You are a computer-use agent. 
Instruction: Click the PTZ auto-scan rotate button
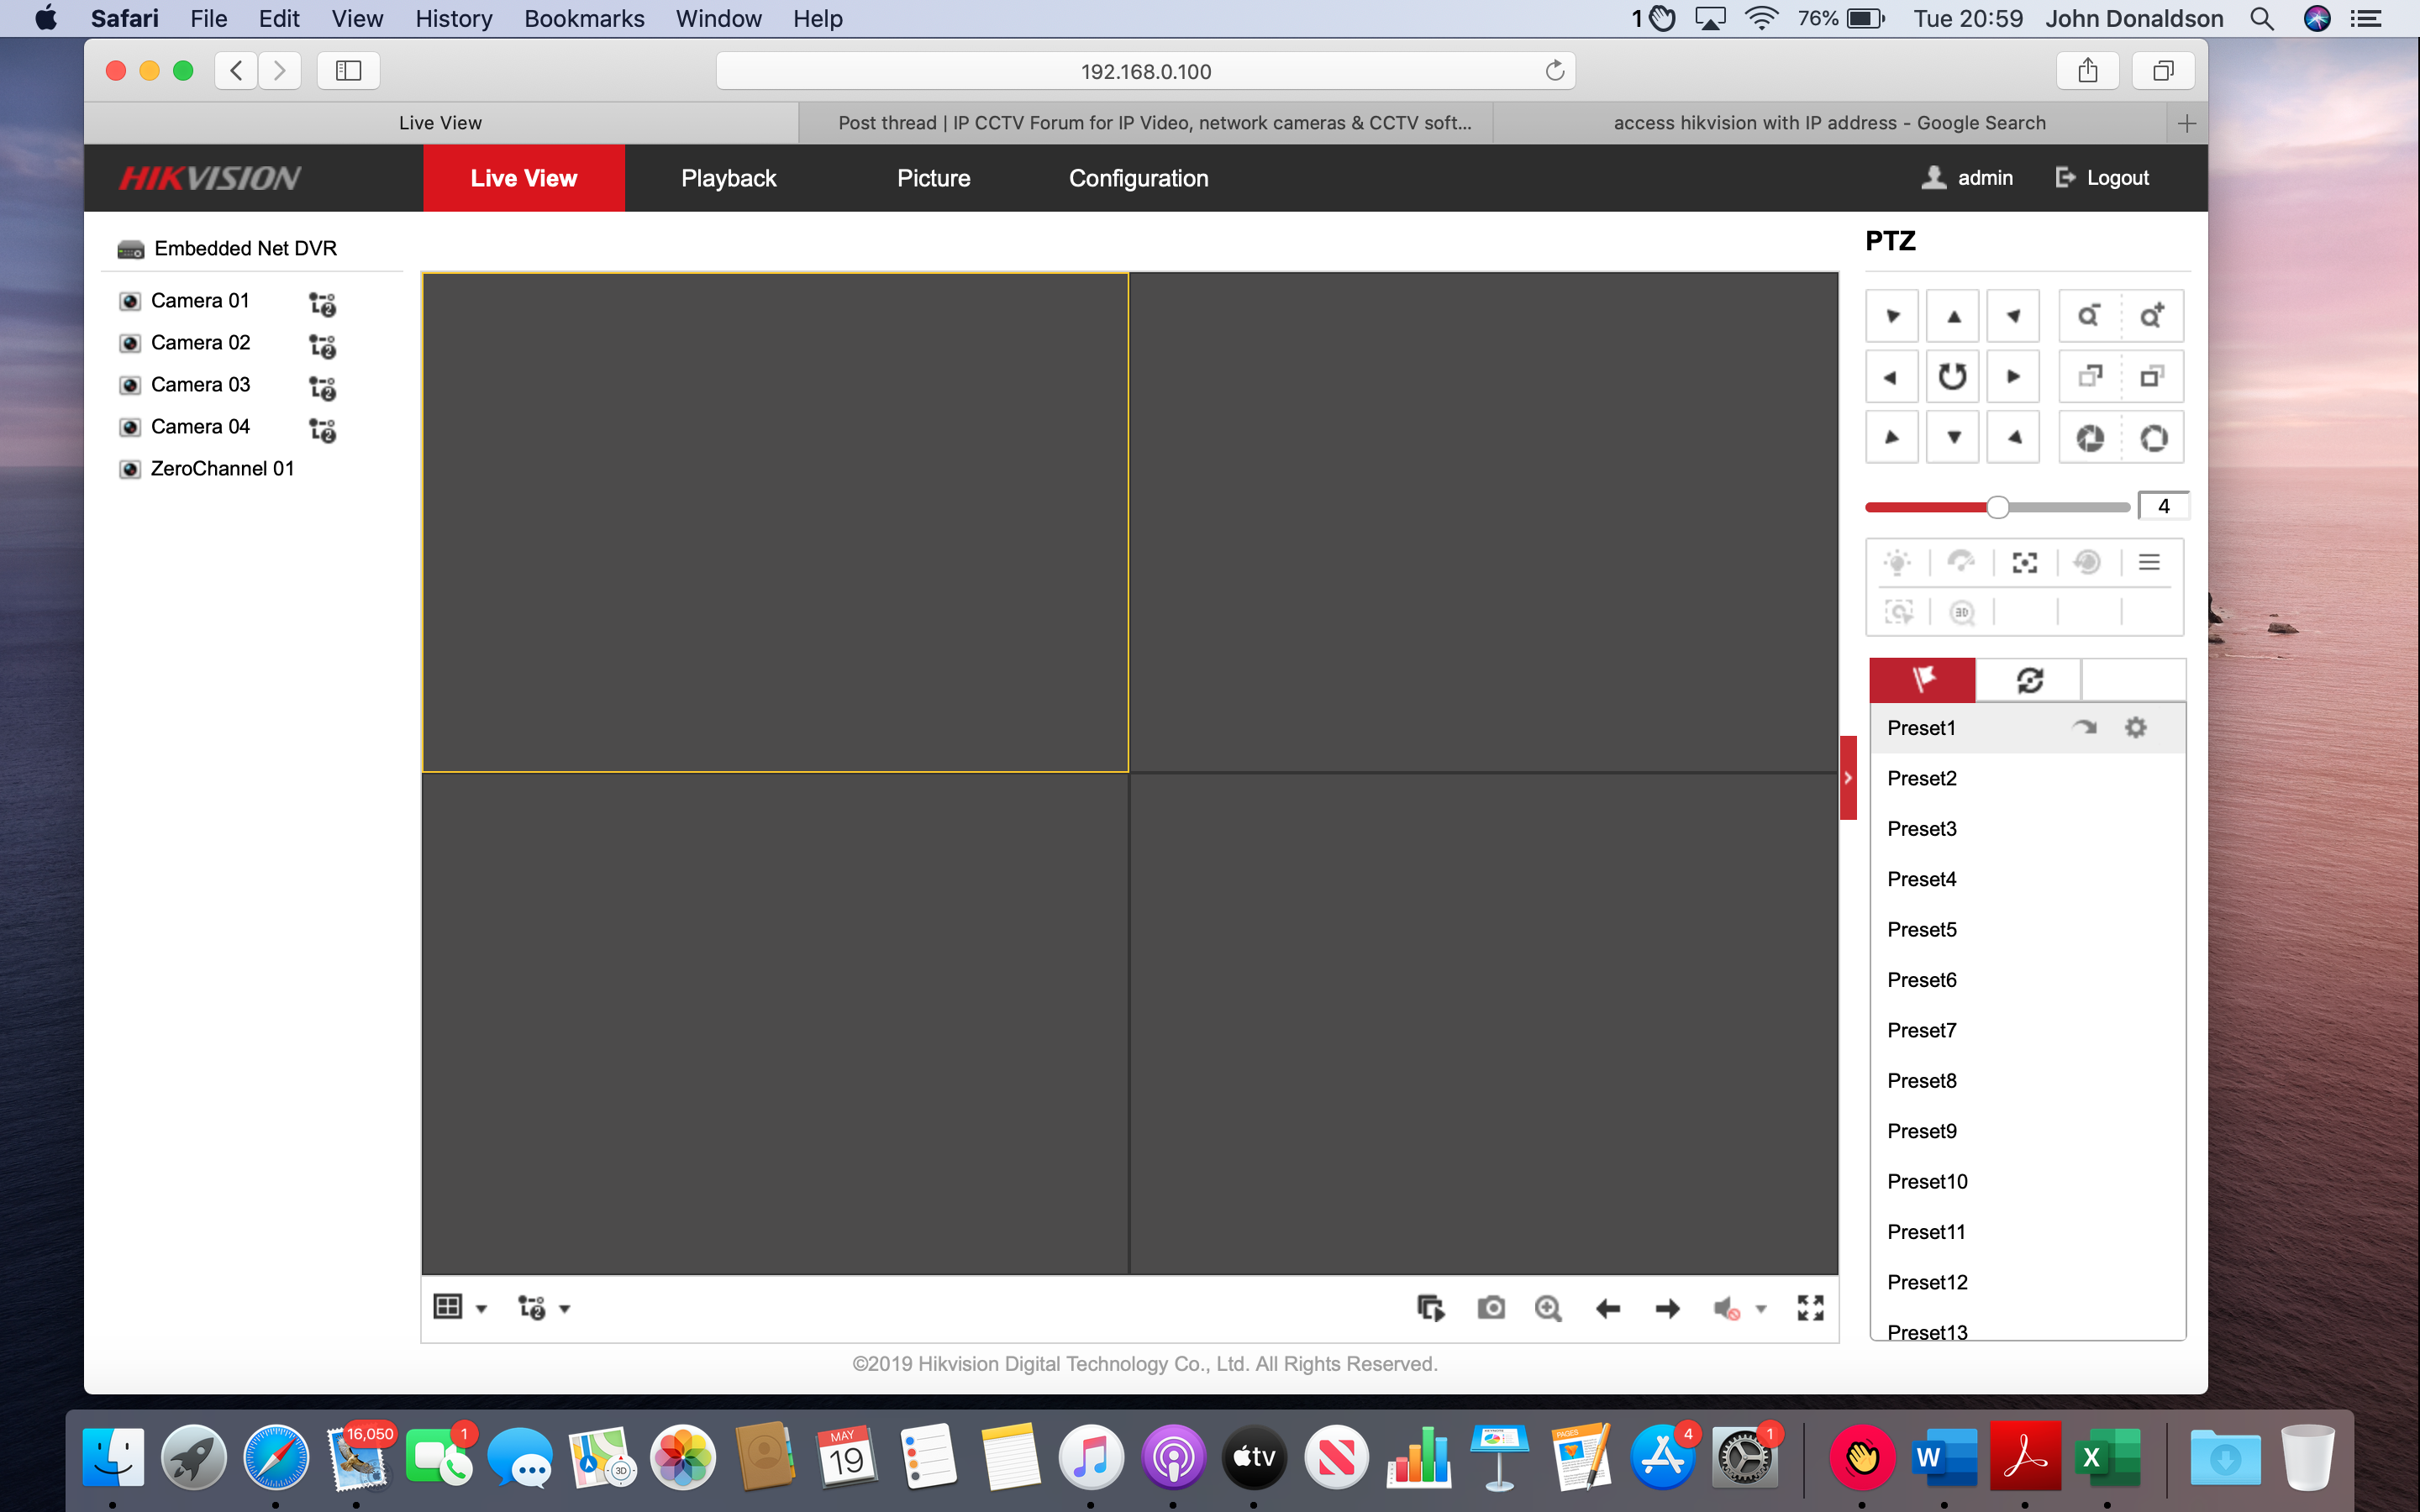tap(1952, 377)
